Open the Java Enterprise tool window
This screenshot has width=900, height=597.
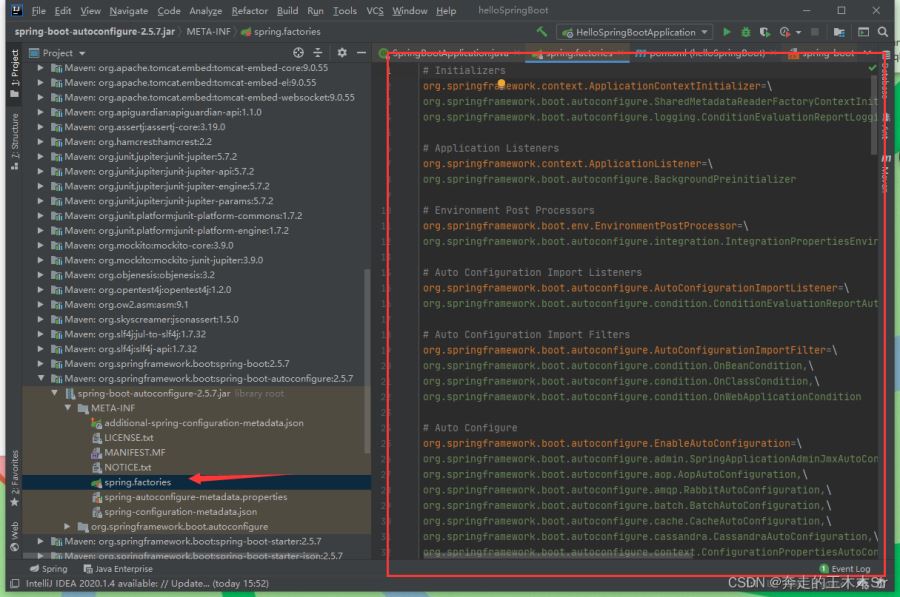coord(118,569)
